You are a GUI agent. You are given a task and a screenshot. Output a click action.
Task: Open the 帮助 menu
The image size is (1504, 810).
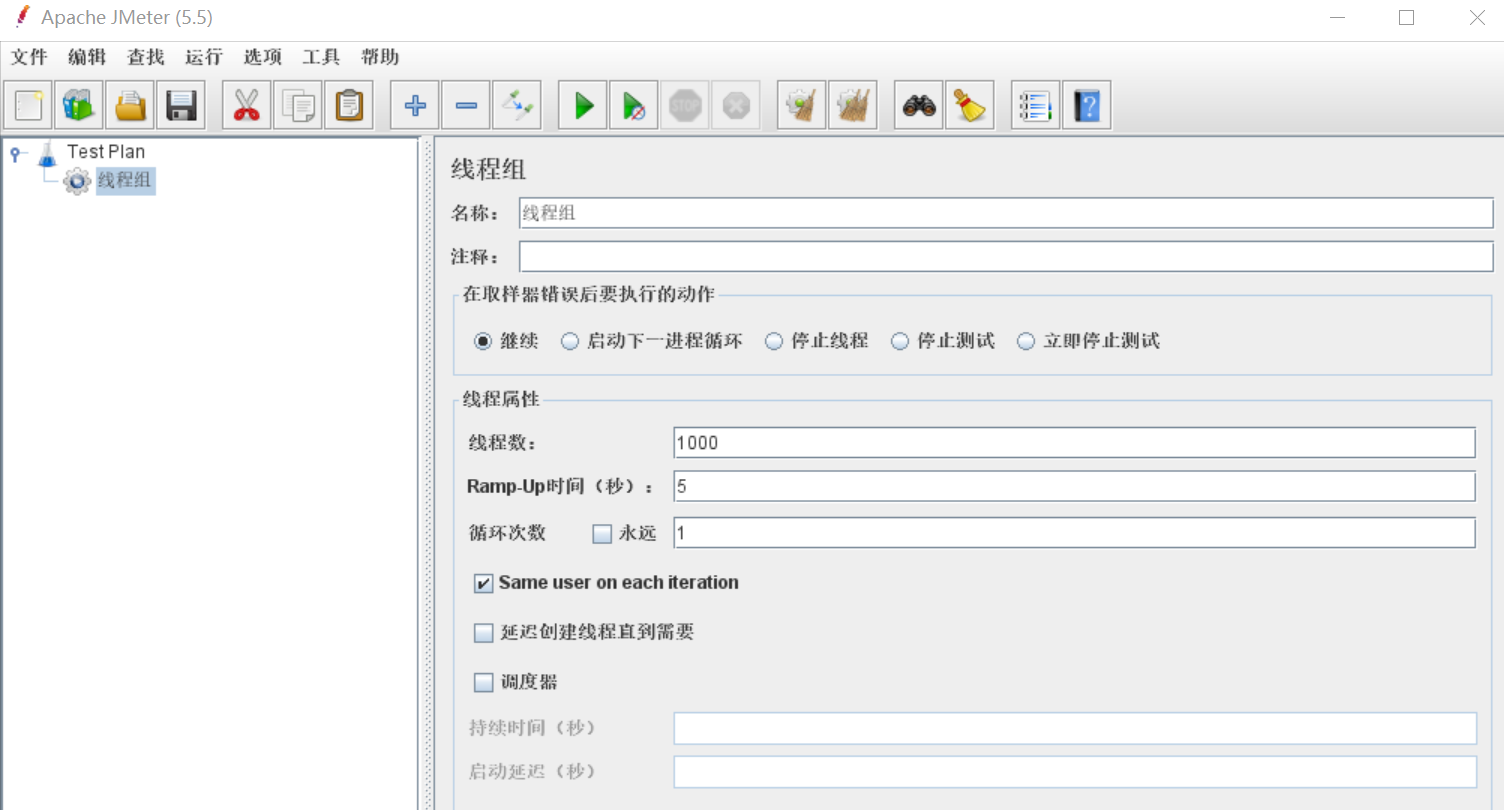[380, 57]
